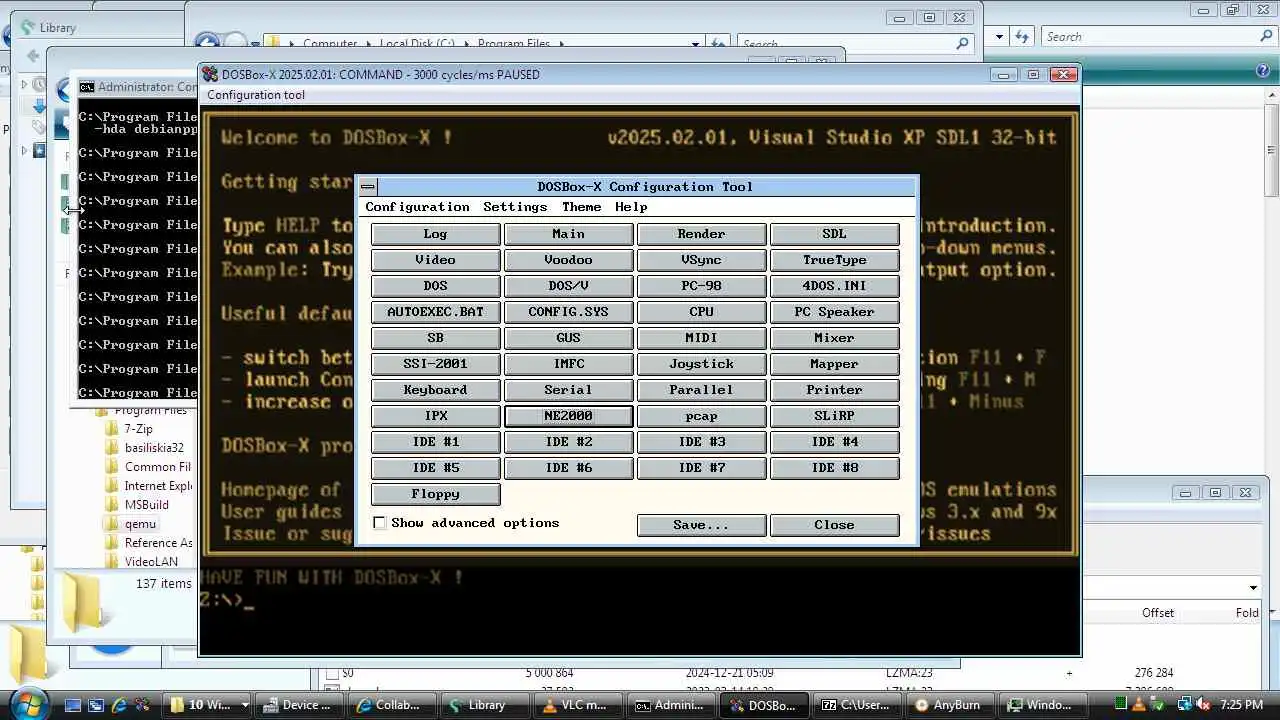This screenshot has width=1280, height=720.
Task: Open the Floppy settings section
Action: coord(435,494)
